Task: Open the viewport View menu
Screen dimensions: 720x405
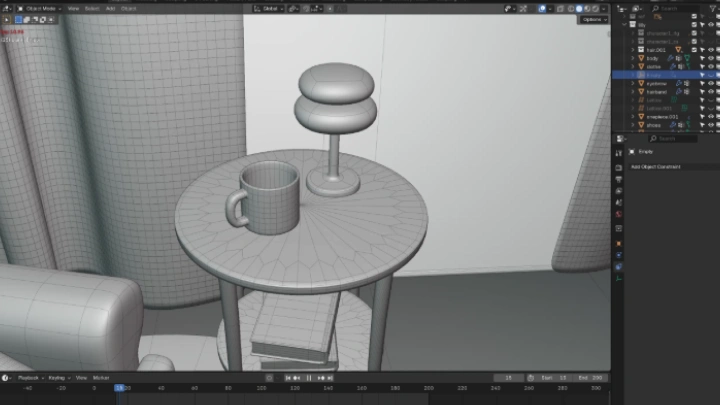Action: [73, 8]
